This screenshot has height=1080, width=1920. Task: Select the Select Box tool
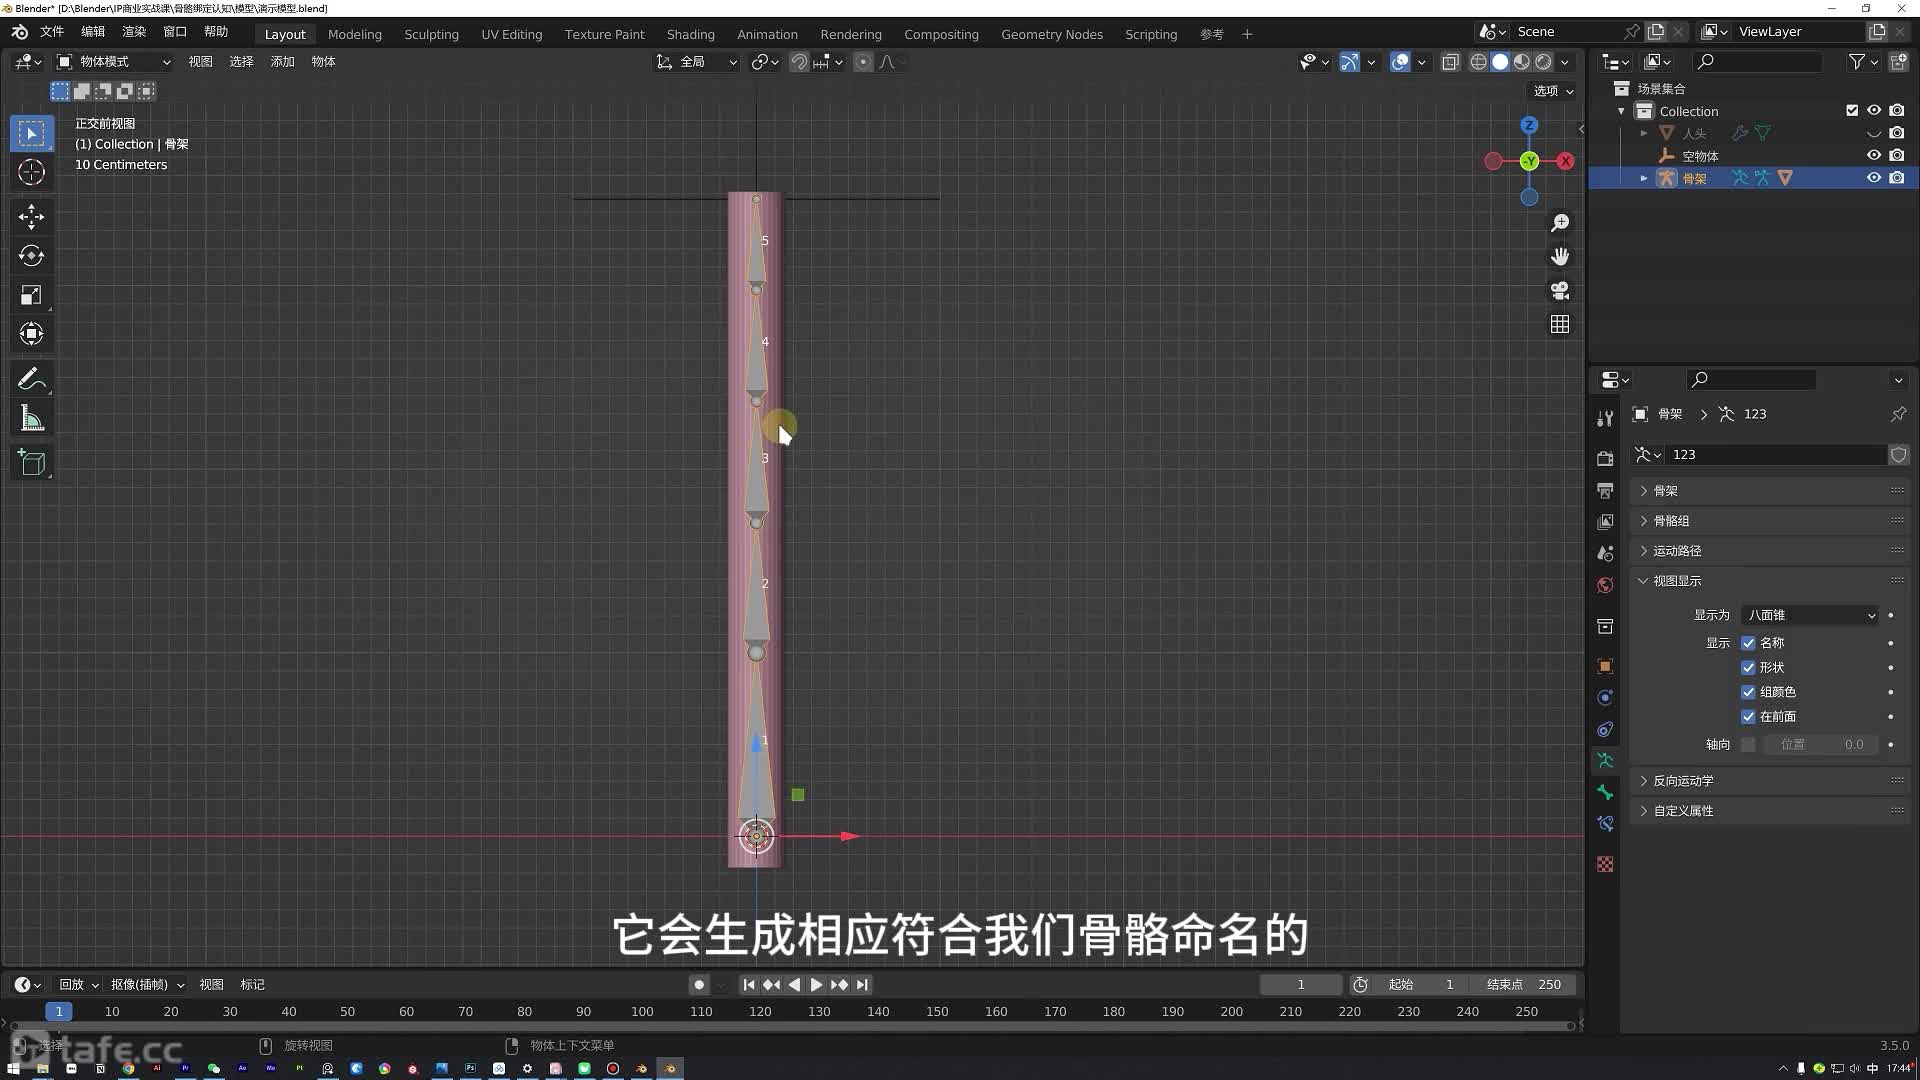(x=32, y=134)
